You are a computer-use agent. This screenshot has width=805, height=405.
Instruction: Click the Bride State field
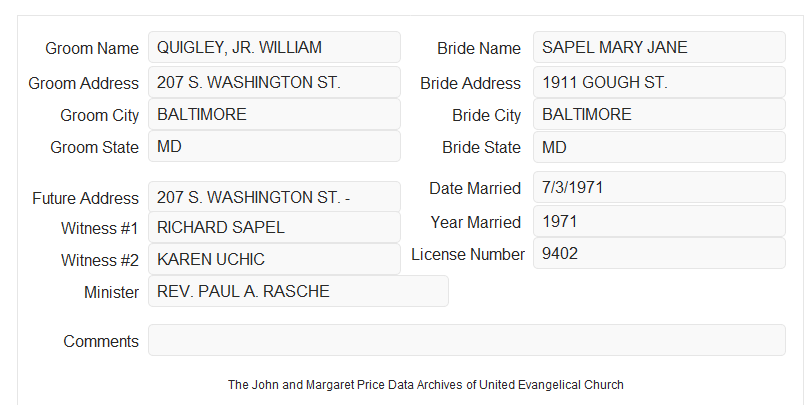(659, 147)
